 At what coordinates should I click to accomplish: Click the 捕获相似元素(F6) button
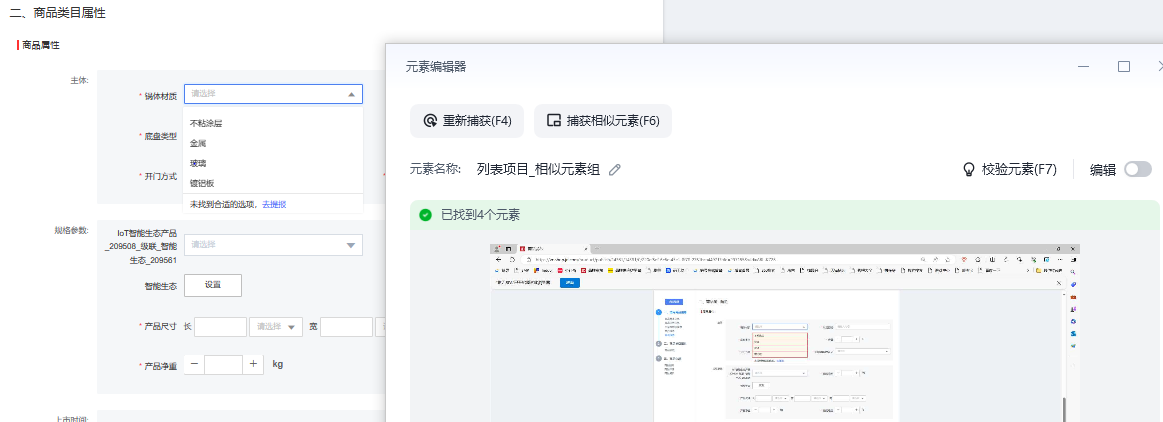pos(602,121)
